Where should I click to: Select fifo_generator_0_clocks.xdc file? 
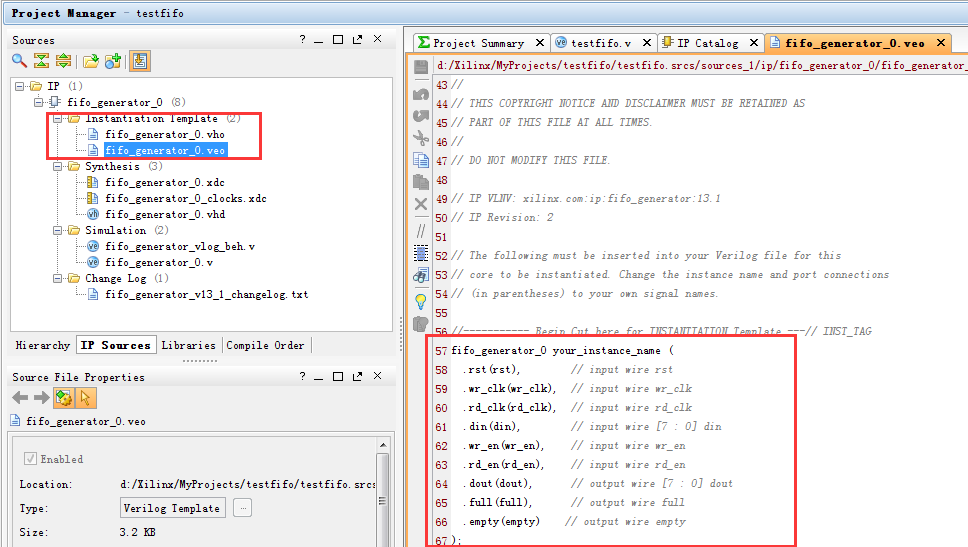coord(185,198)
